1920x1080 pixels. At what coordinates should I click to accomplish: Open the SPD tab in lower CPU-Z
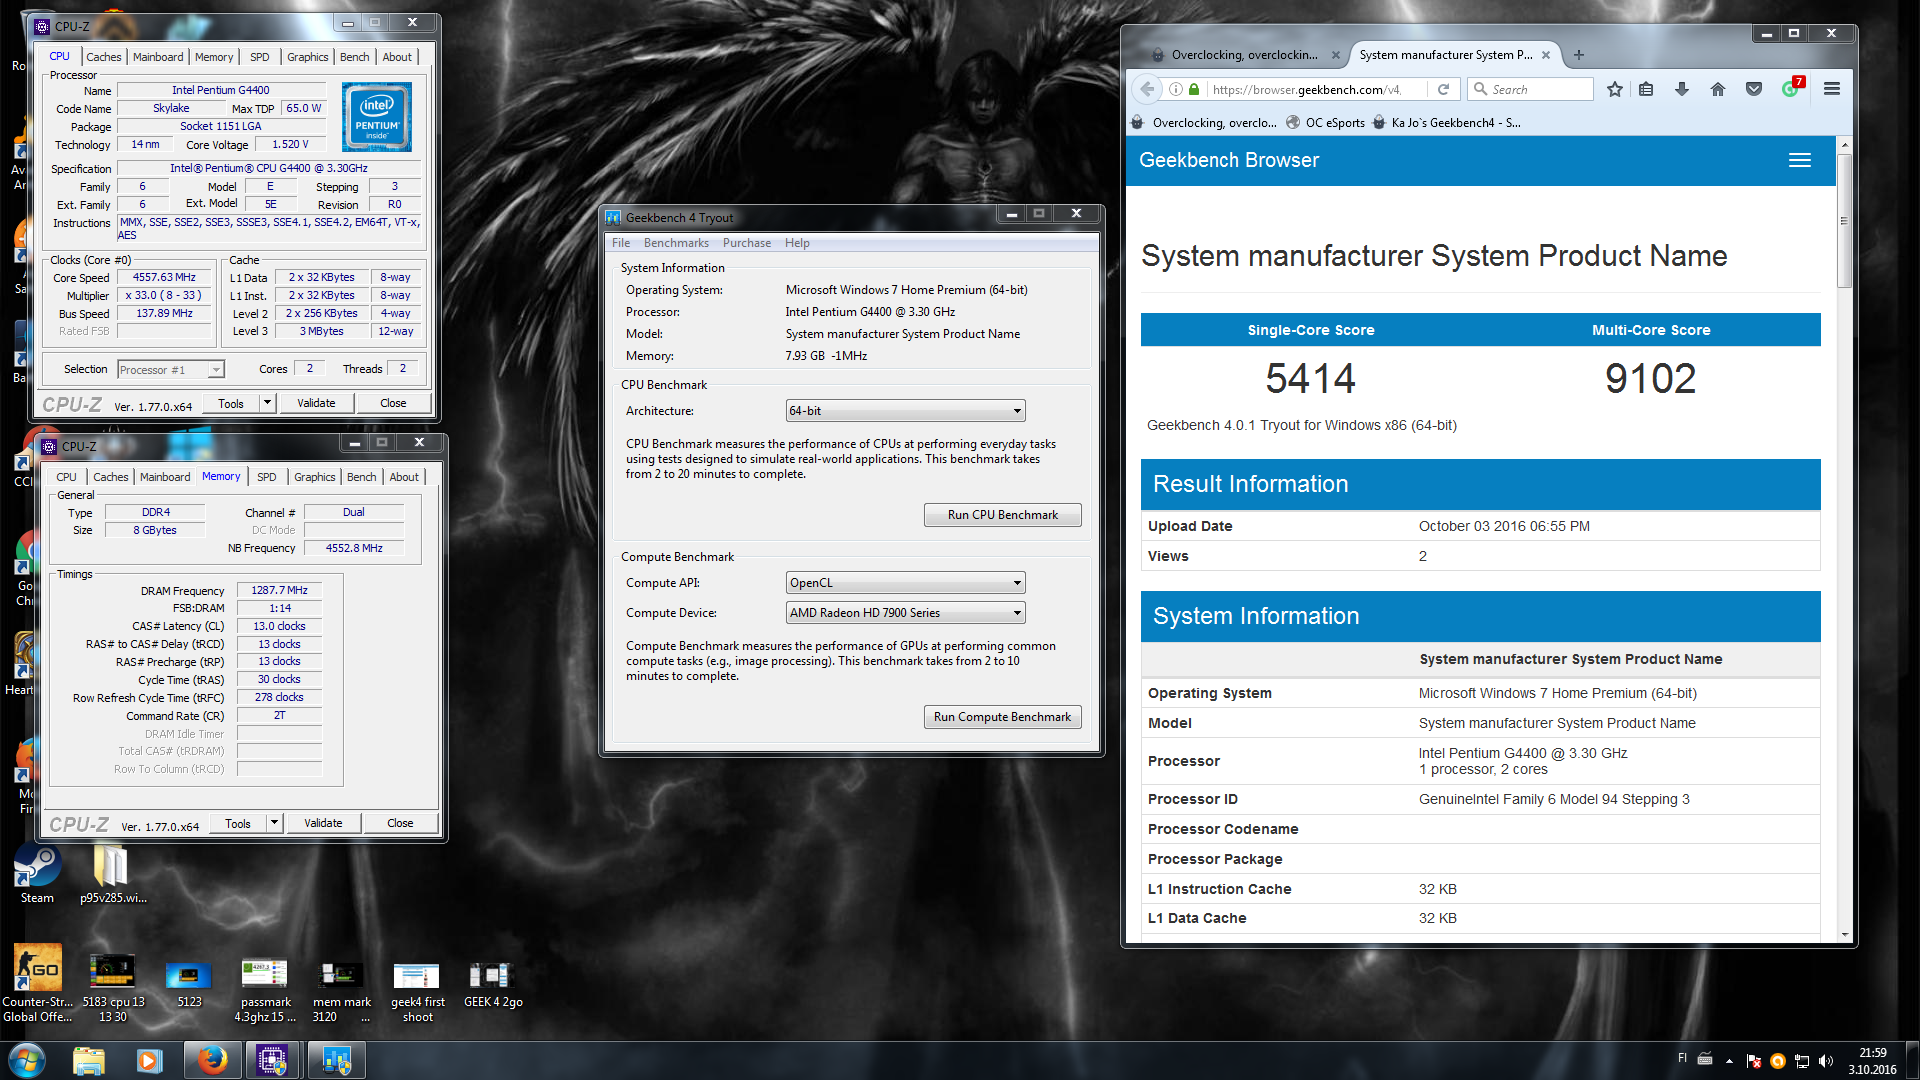(266, 477)
